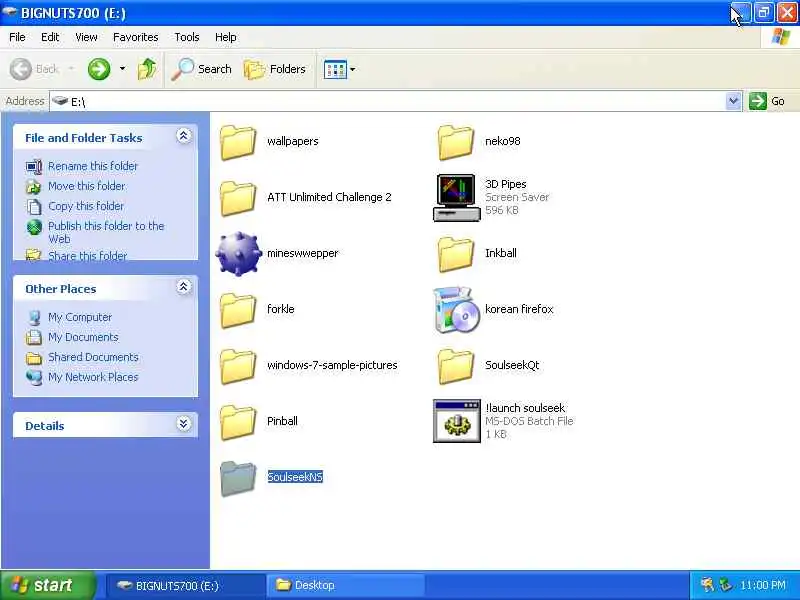Click the korean firefox file name
This screenshot has width=800, height=600.
click(x=519, y=309)
